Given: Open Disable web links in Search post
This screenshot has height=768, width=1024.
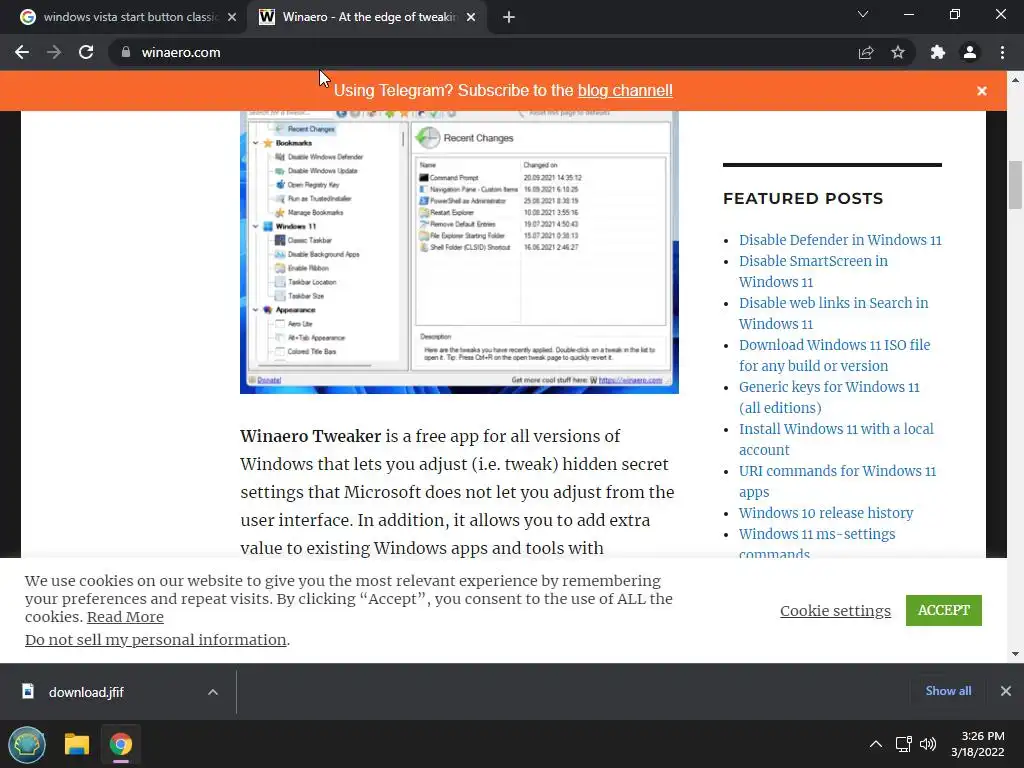Looking at the screenshot, I should coord(833,313).
